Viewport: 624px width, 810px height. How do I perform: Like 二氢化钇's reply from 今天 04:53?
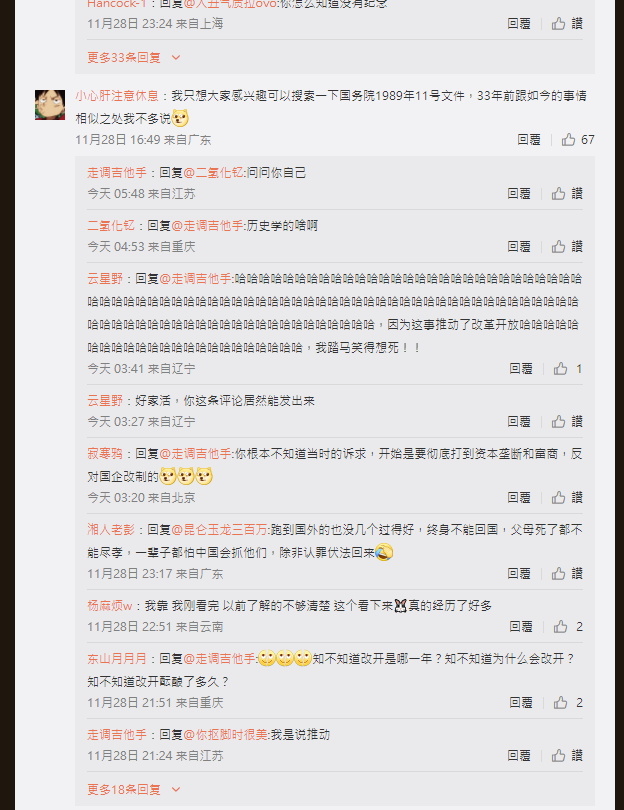click(x=567, y=246)
